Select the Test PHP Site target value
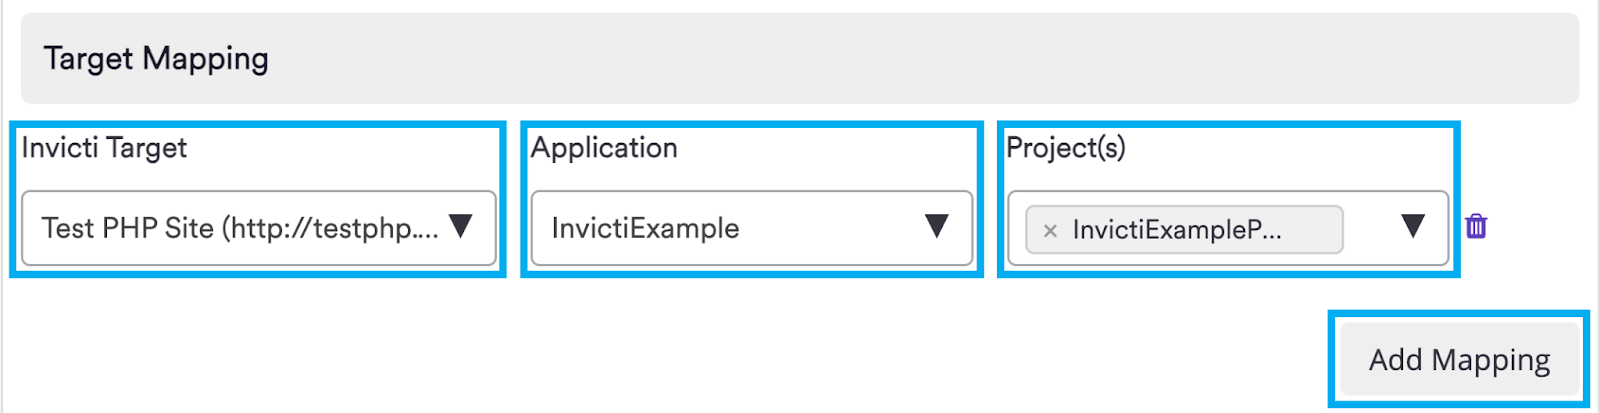 click(240, 229)
